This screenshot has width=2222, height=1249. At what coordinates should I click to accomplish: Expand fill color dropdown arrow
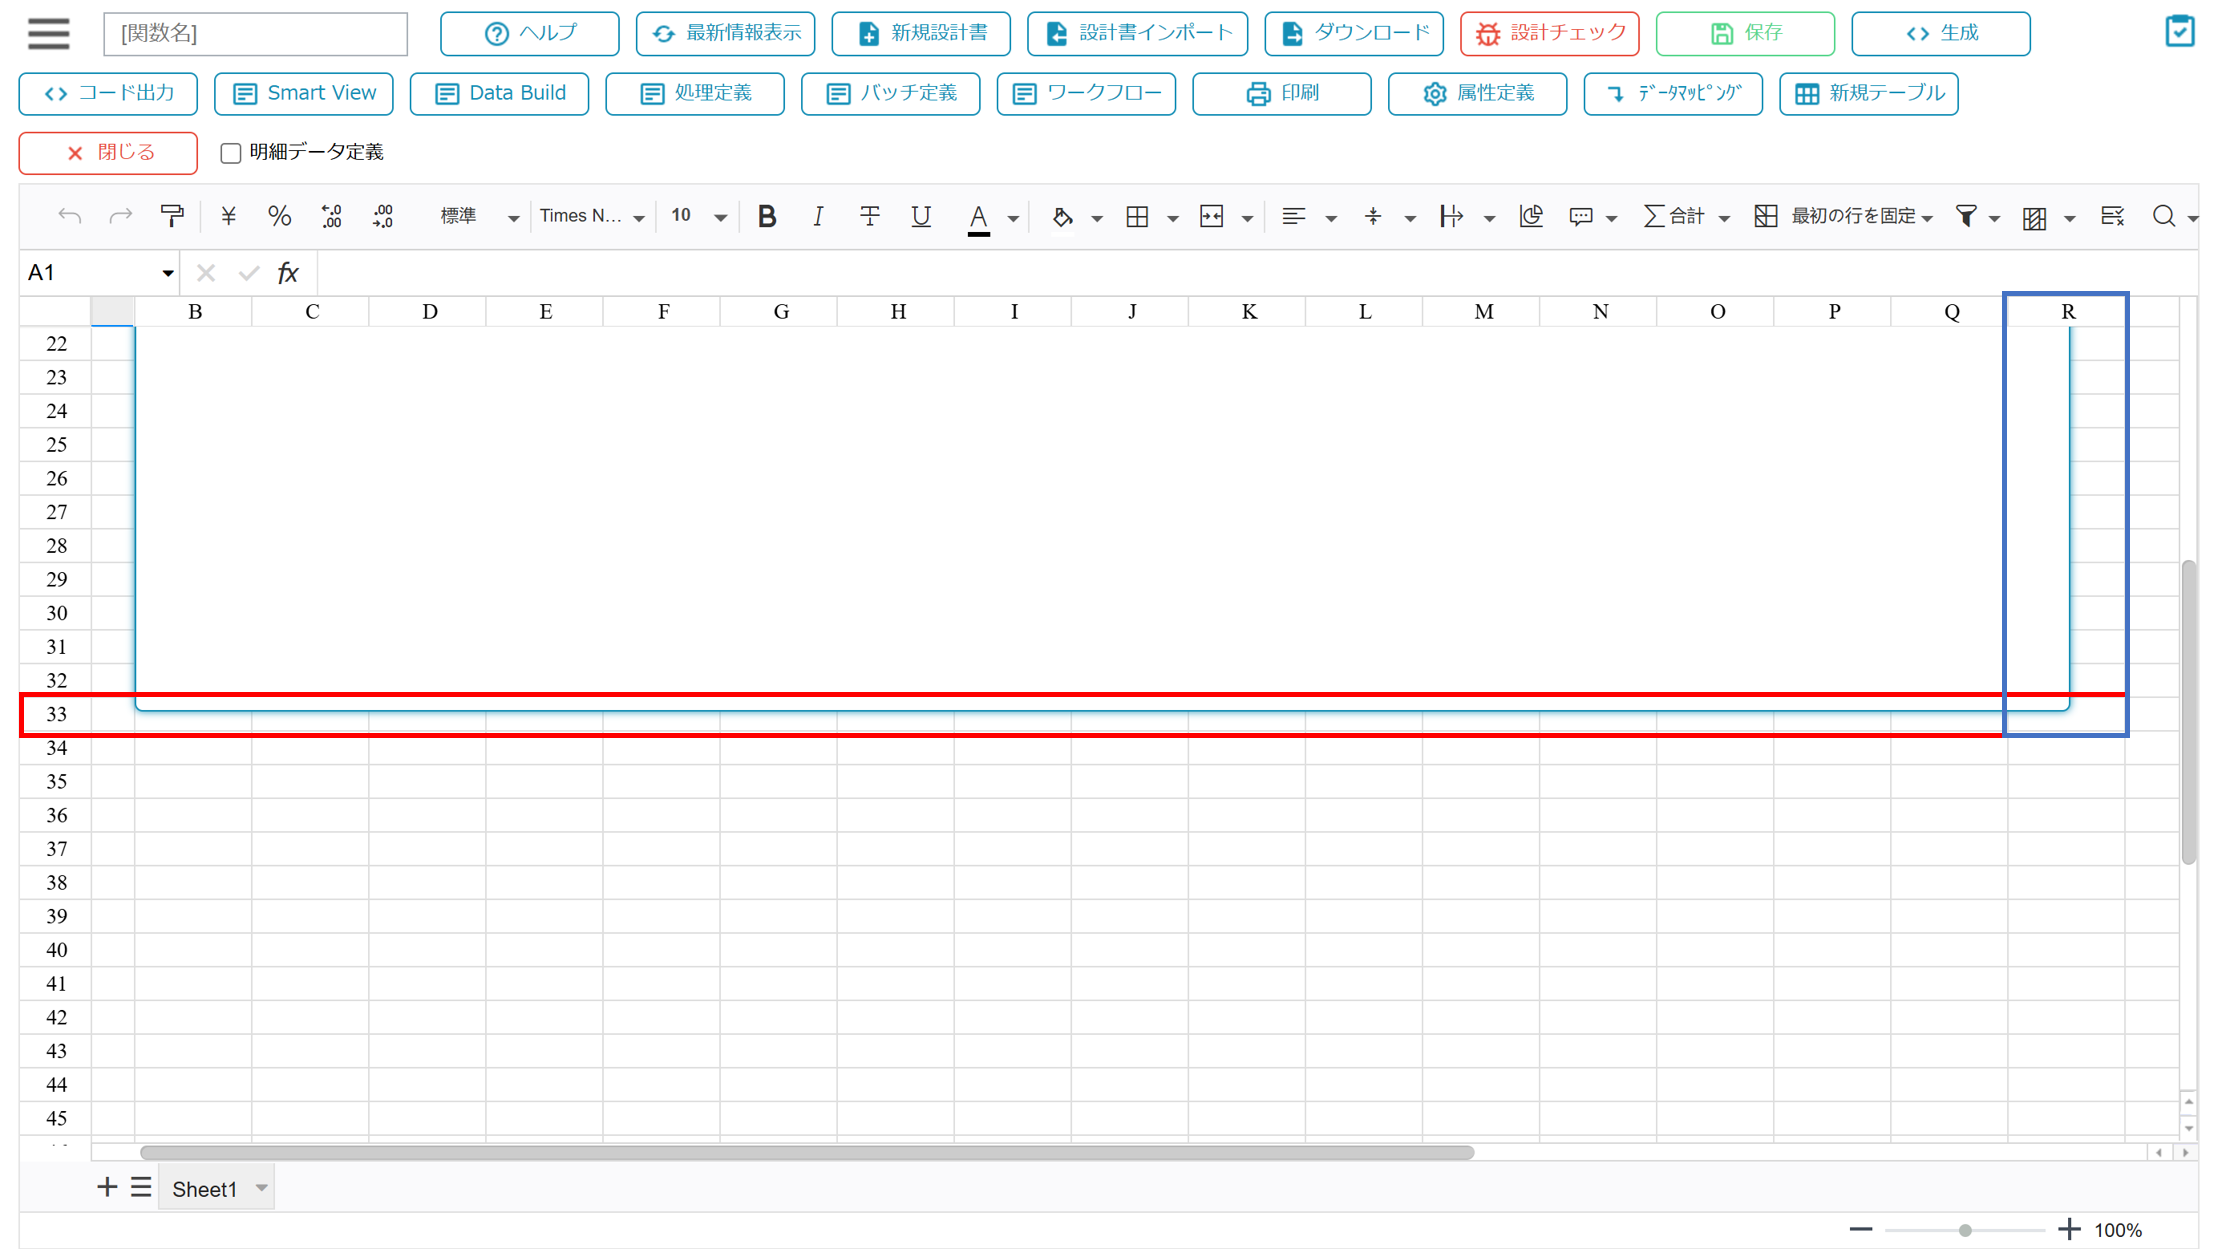click(x=1096, y=218)
